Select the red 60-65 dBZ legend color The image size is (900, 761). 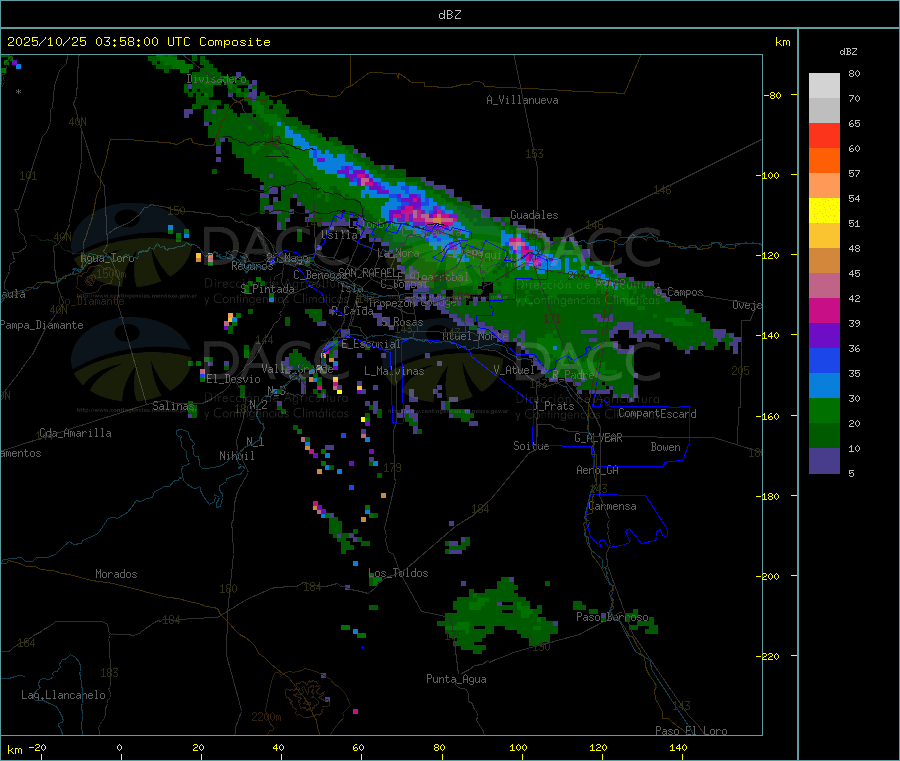(824, 136)
